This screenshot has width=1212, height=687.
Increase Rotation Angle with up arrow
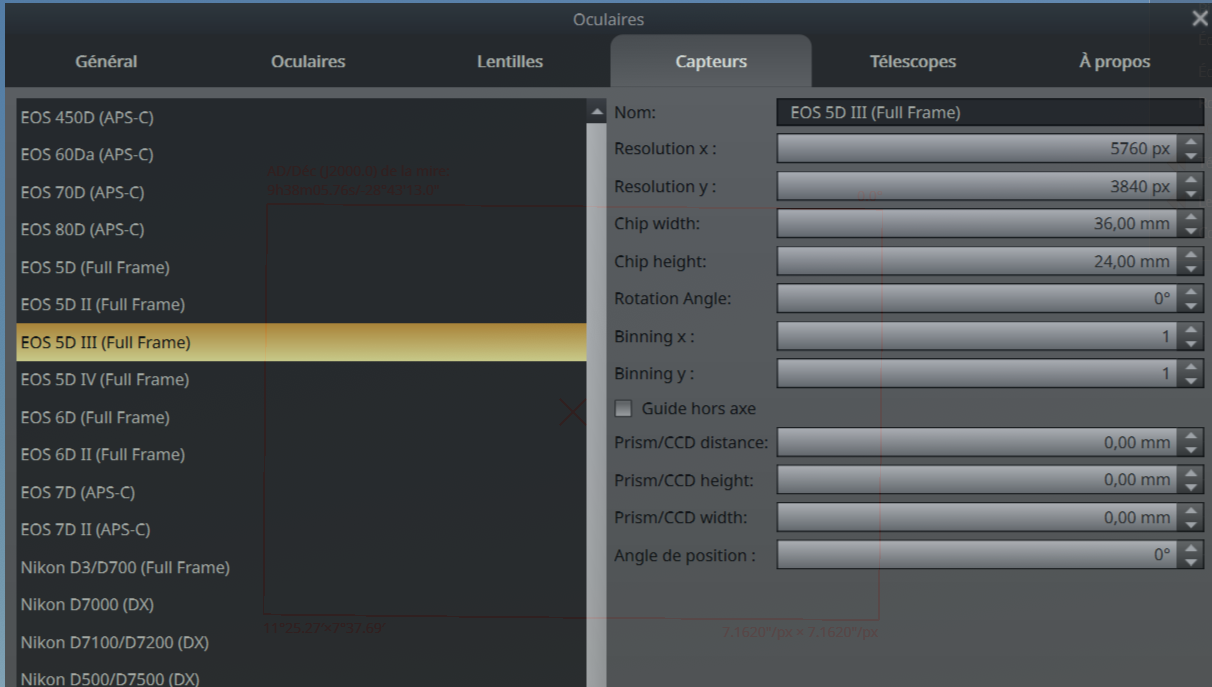1190,292
